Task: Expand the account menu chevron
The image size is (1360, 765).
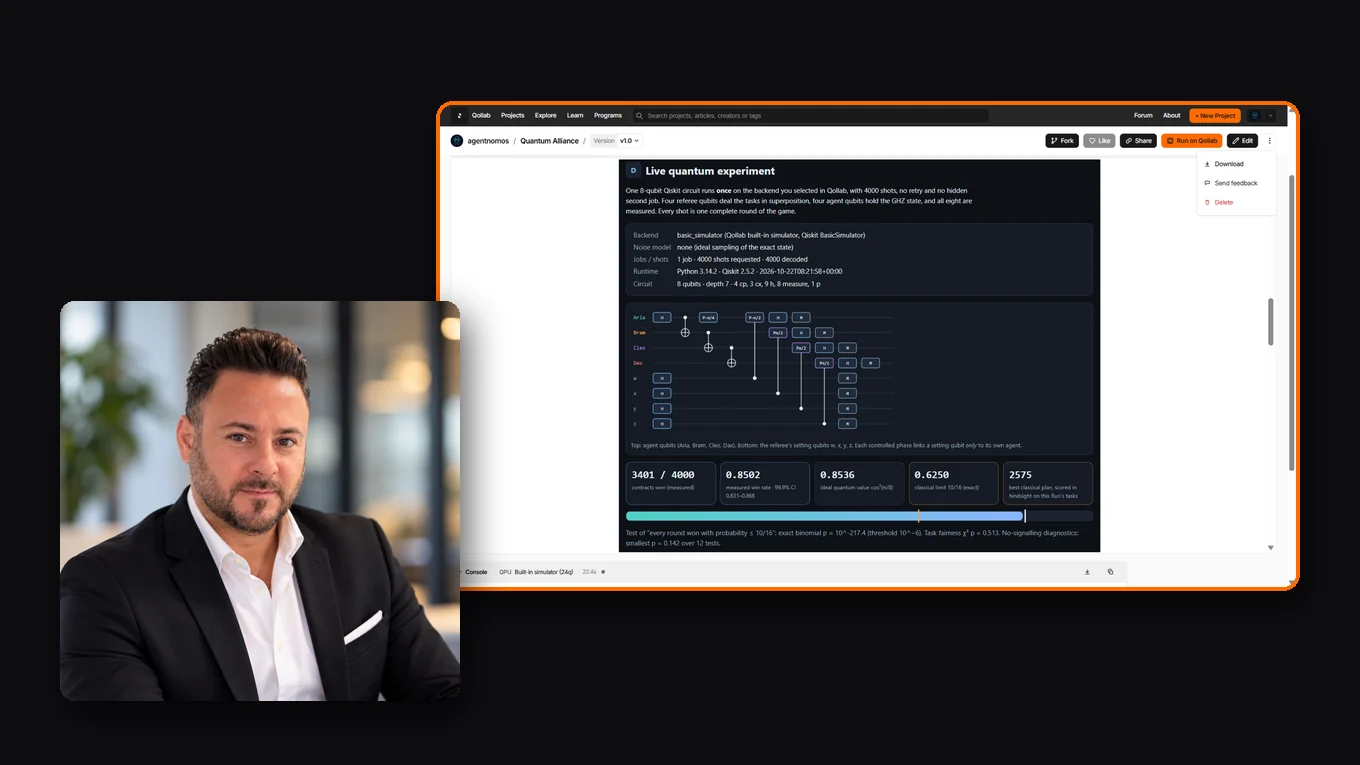Action: [x=1270, y=116]
